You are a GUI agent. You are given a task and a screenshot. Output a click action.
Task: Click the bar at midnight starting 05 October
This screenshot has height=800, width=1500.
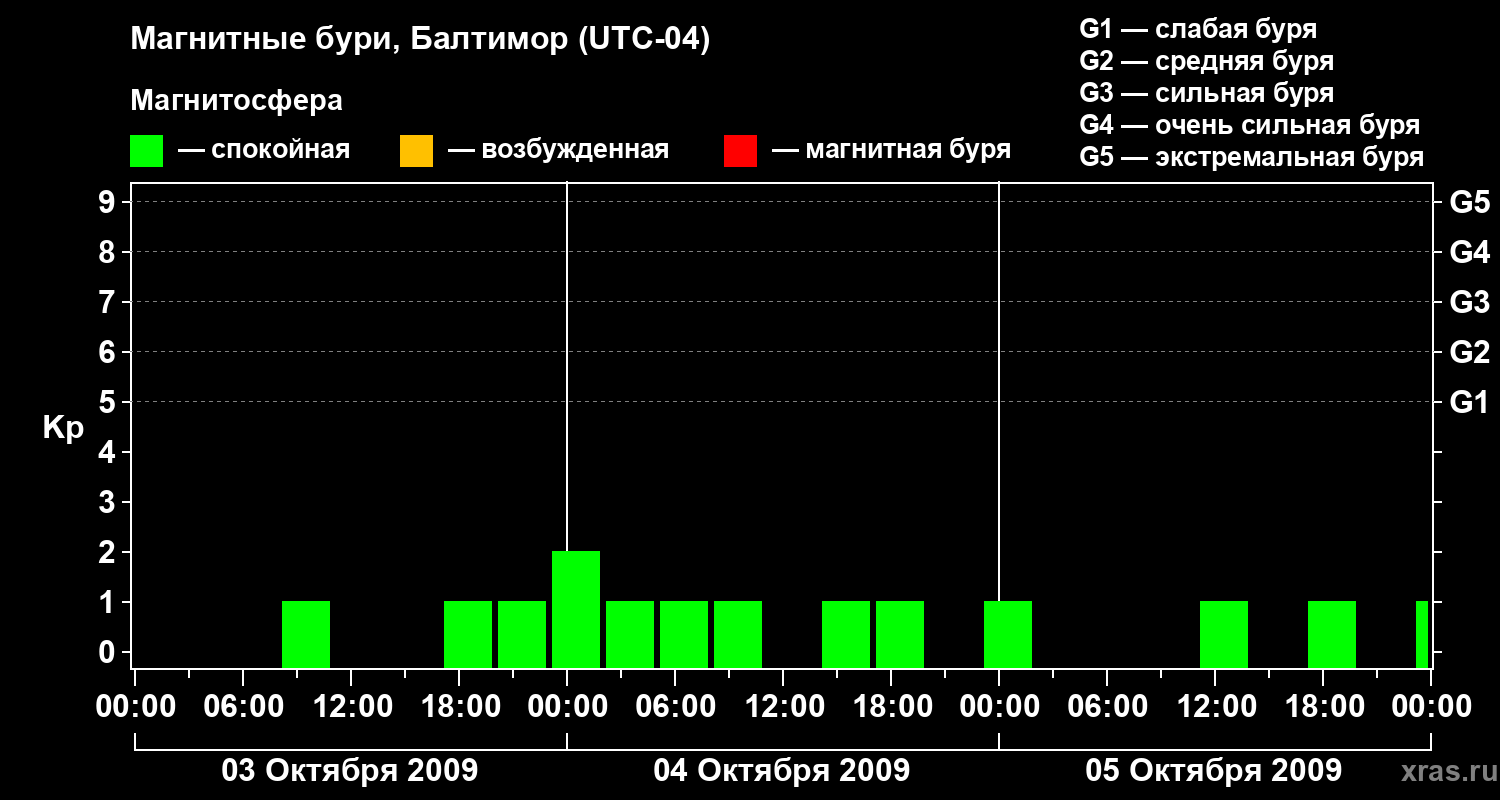[x=1008, y=634]
